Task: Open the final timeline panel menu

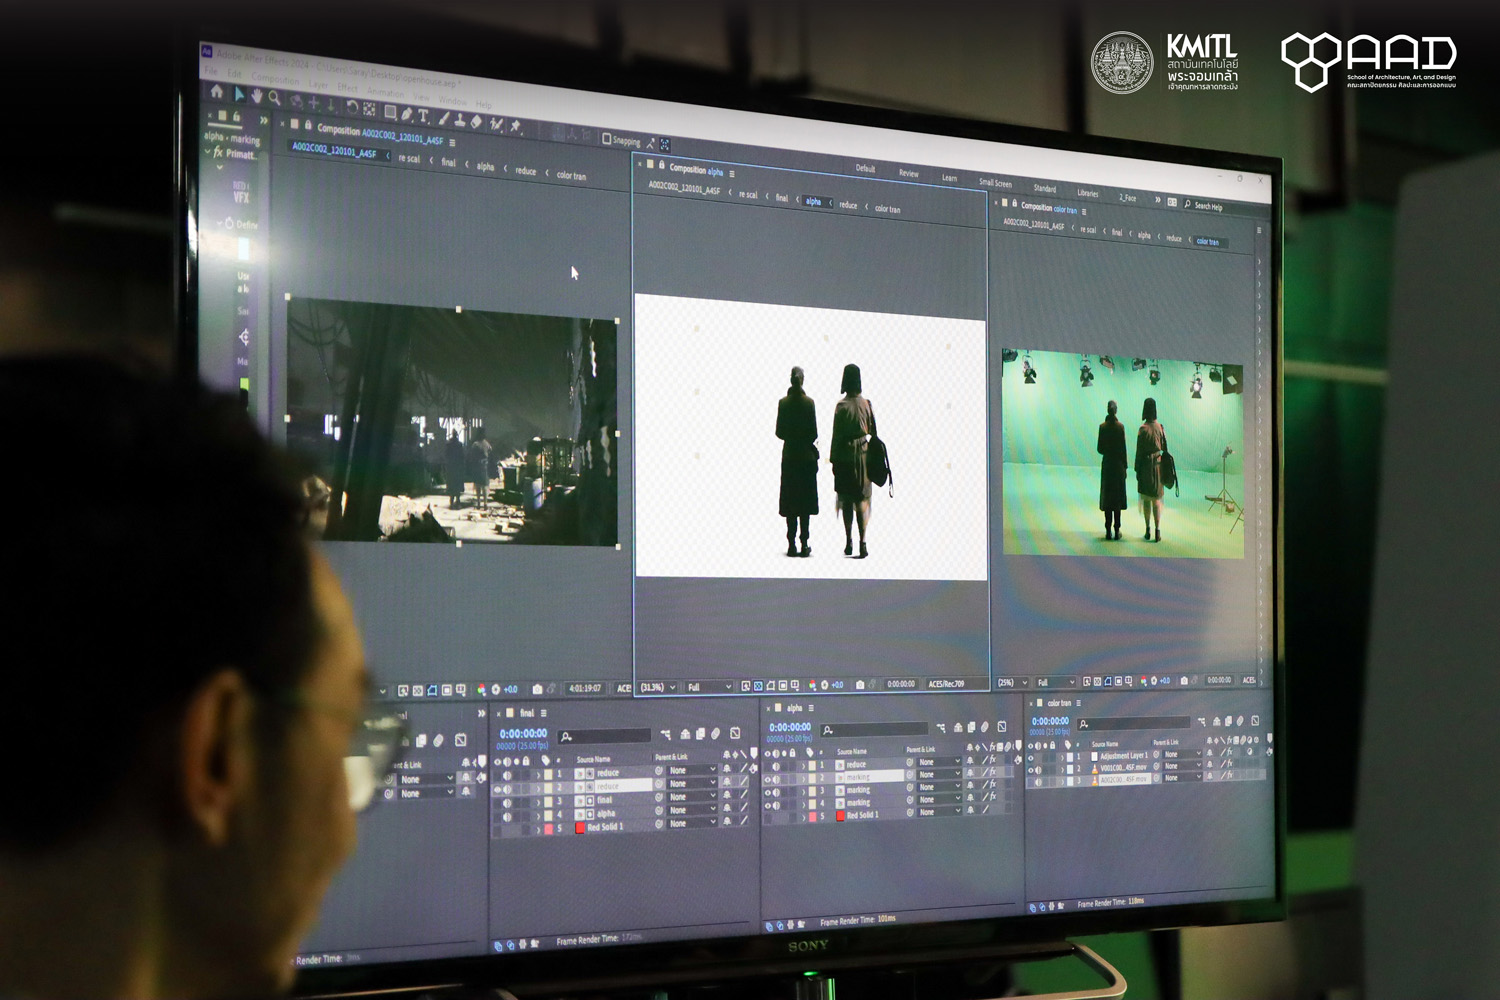Action: 543,713
